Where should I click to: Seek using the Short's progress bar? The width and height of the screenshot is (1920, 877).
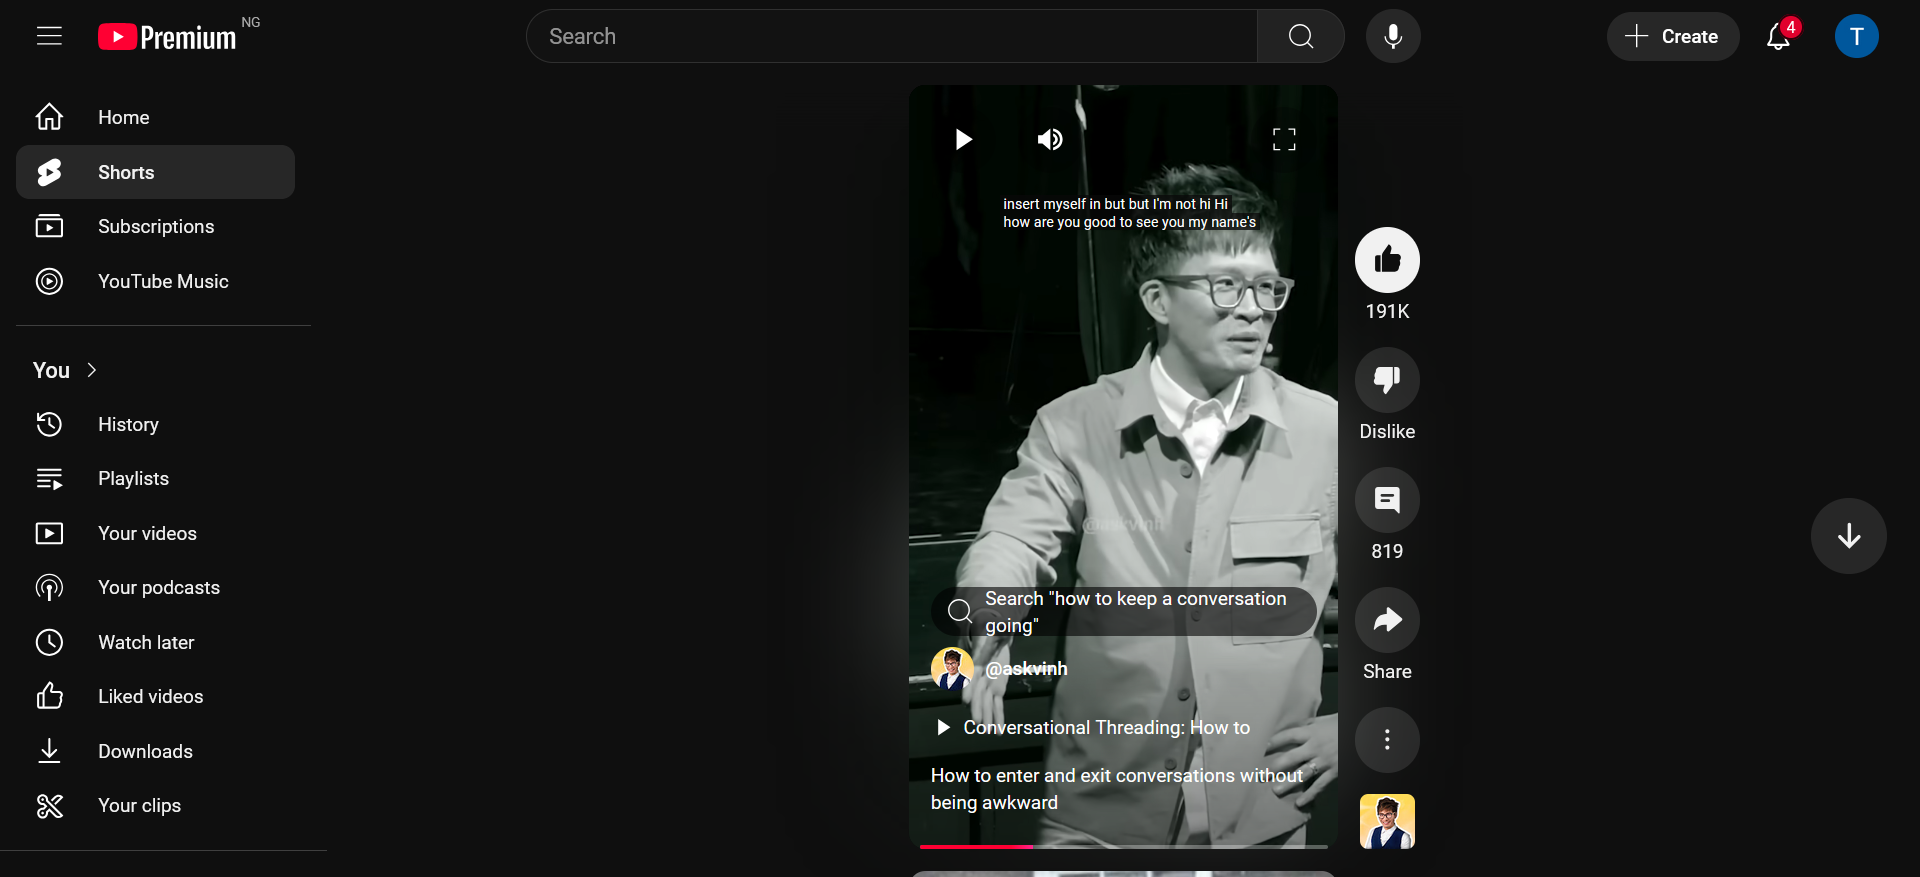[1123, 846]
